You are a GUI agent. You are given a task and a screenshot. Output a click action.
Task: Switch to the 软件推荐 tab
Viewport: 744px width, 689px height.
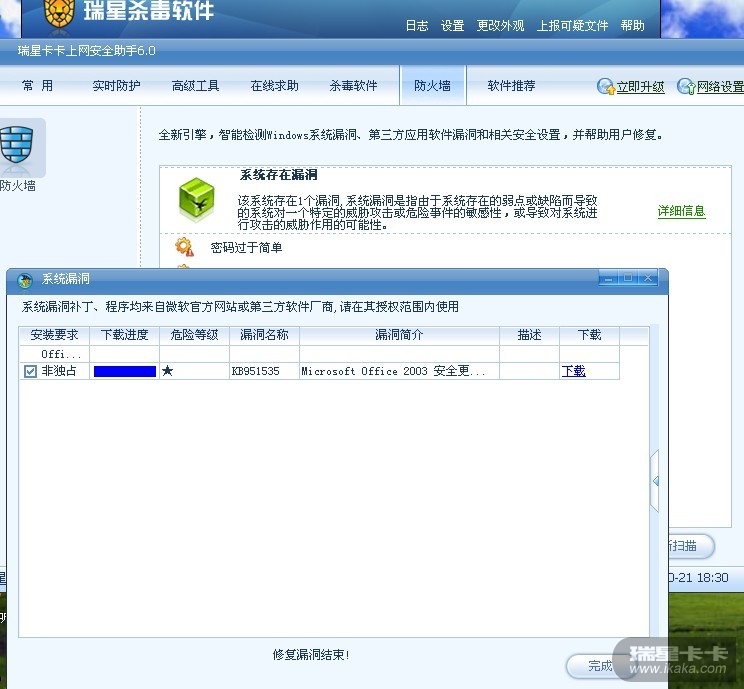[x=512, y=86]
